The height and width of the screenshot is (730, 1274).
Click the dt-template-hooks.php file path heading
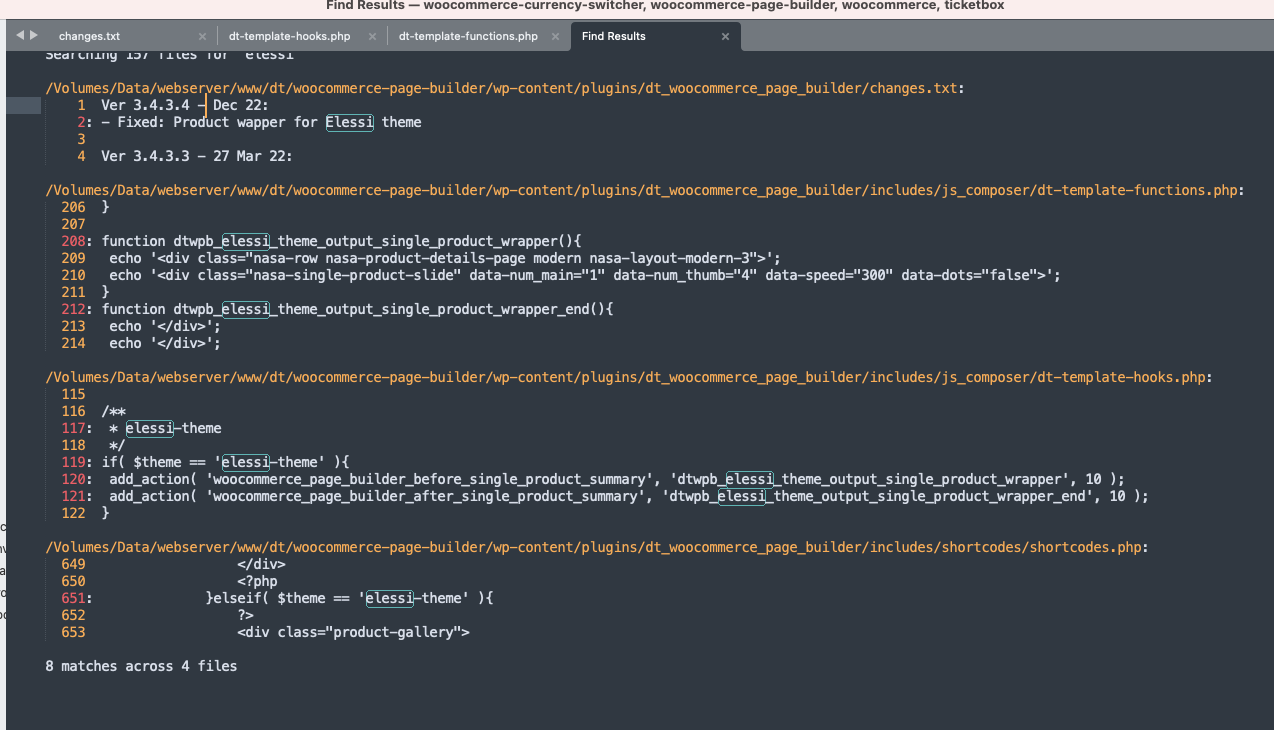pos(628,377)
